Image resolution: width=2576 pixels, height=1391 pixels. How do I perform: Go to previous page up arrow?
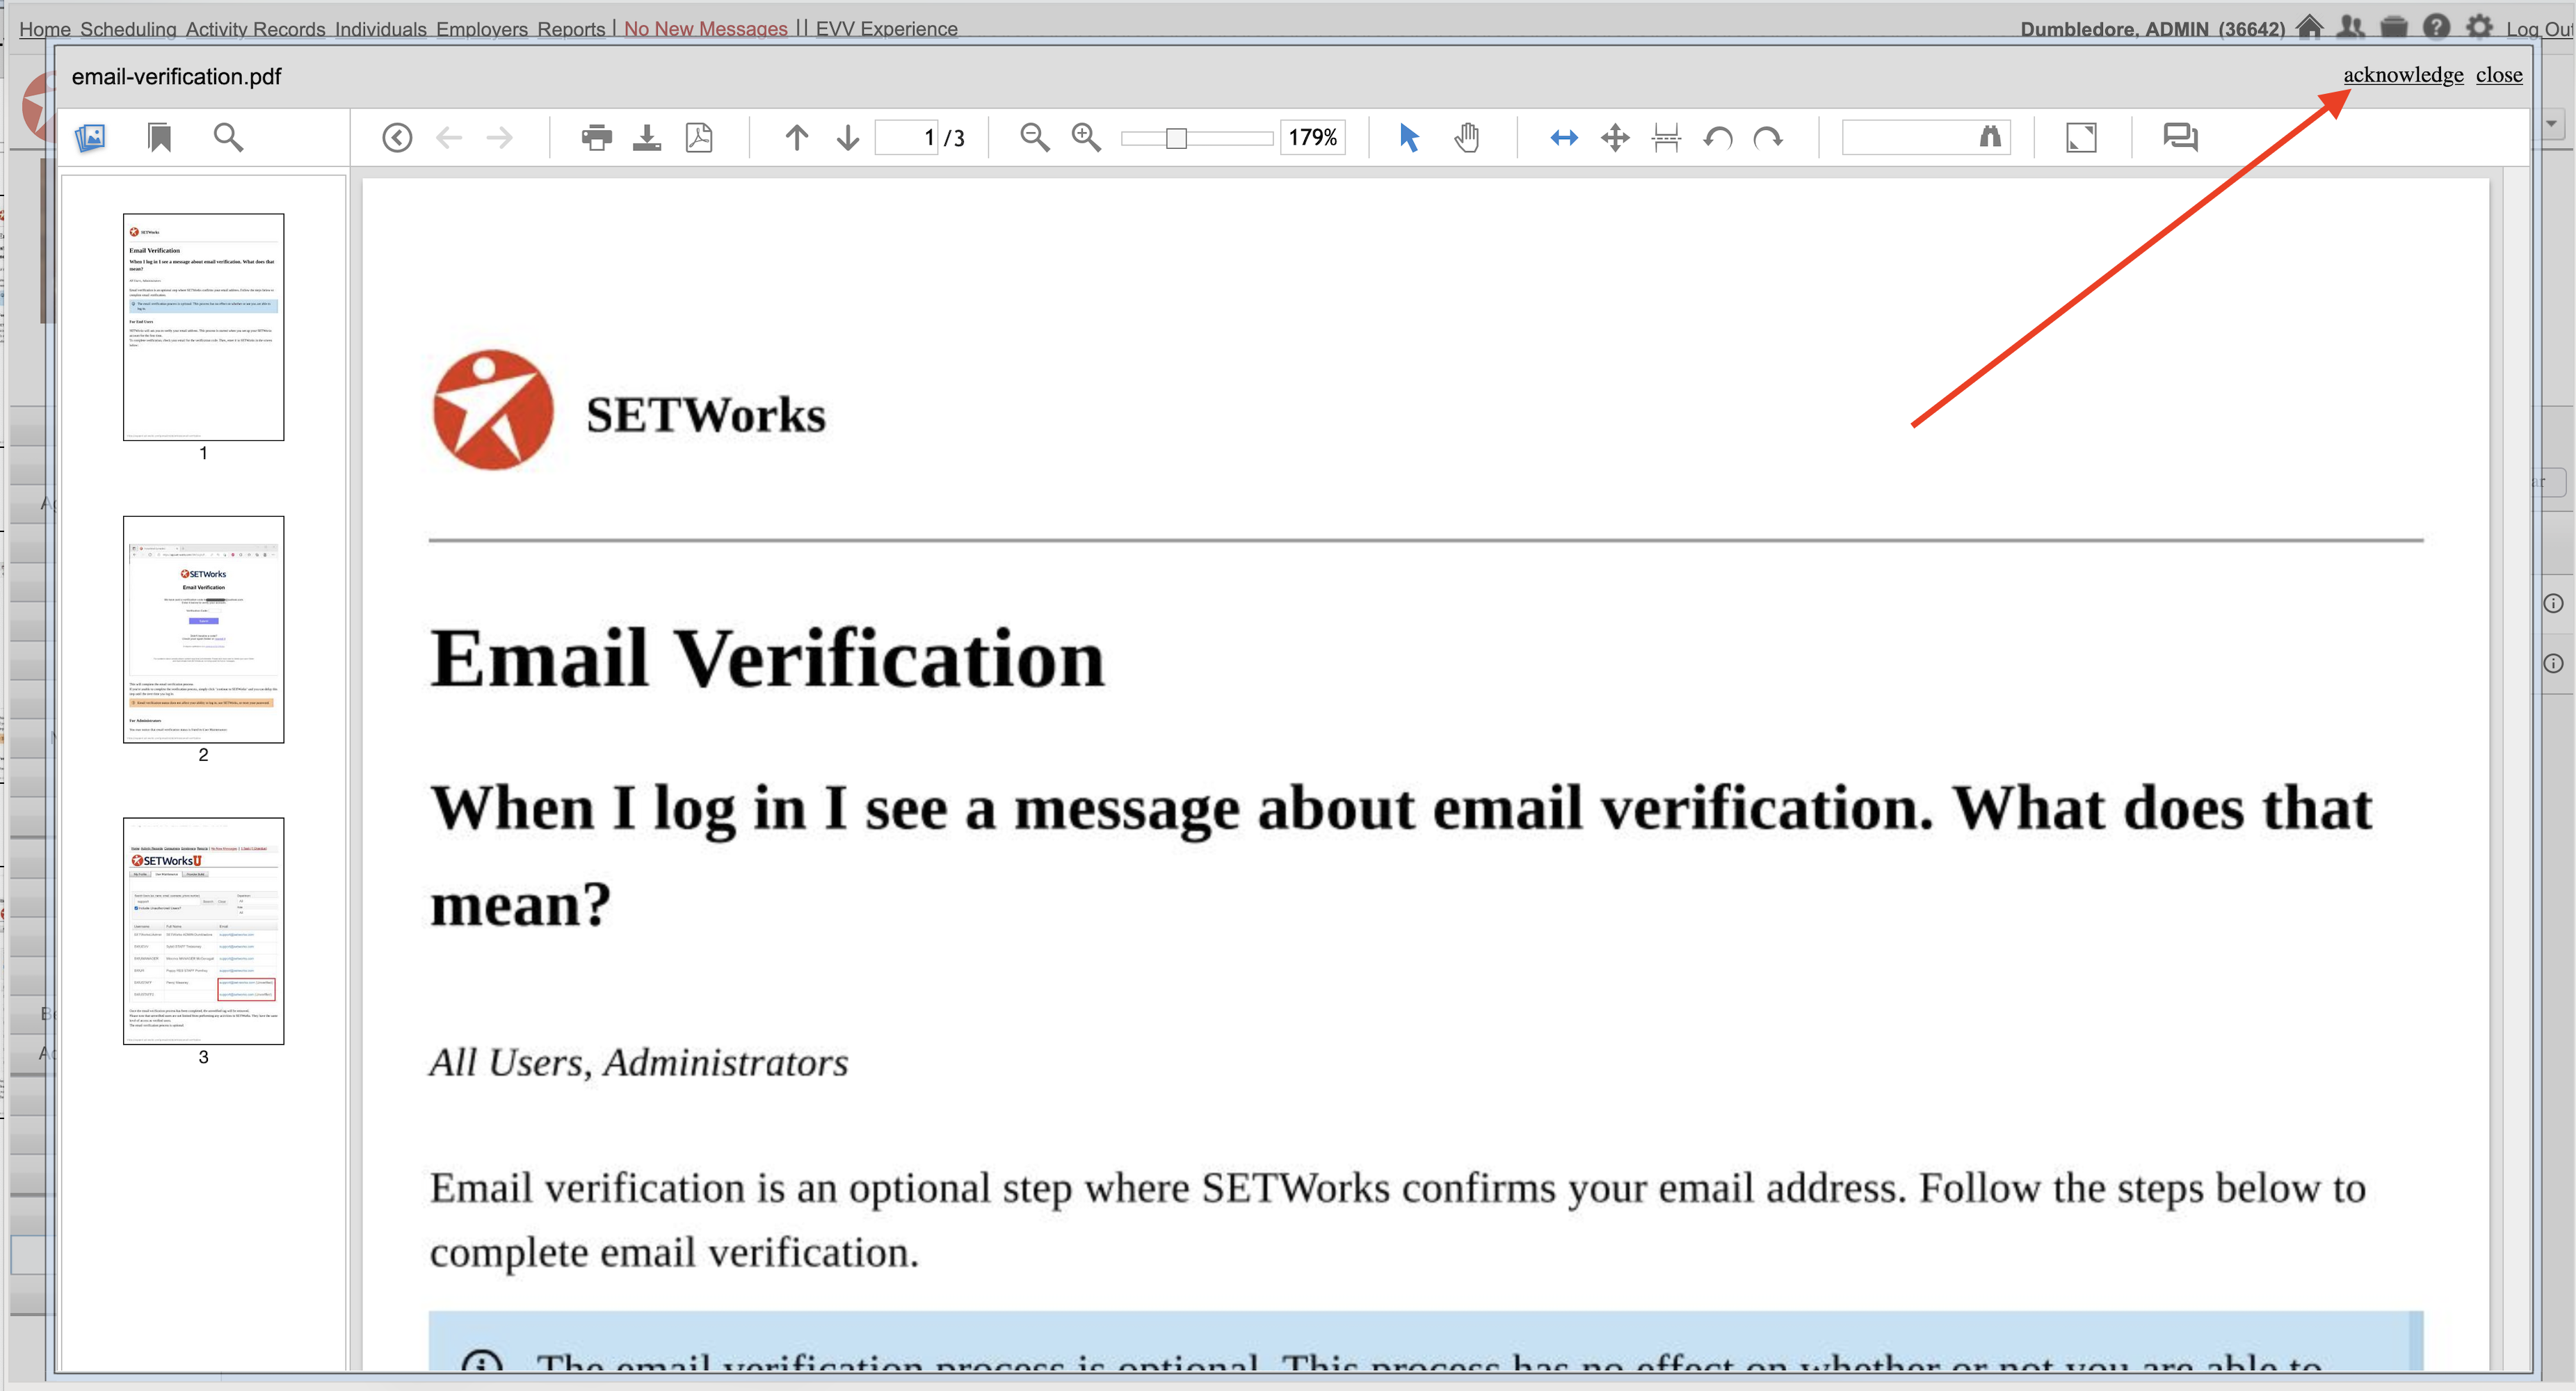point(796,137)
